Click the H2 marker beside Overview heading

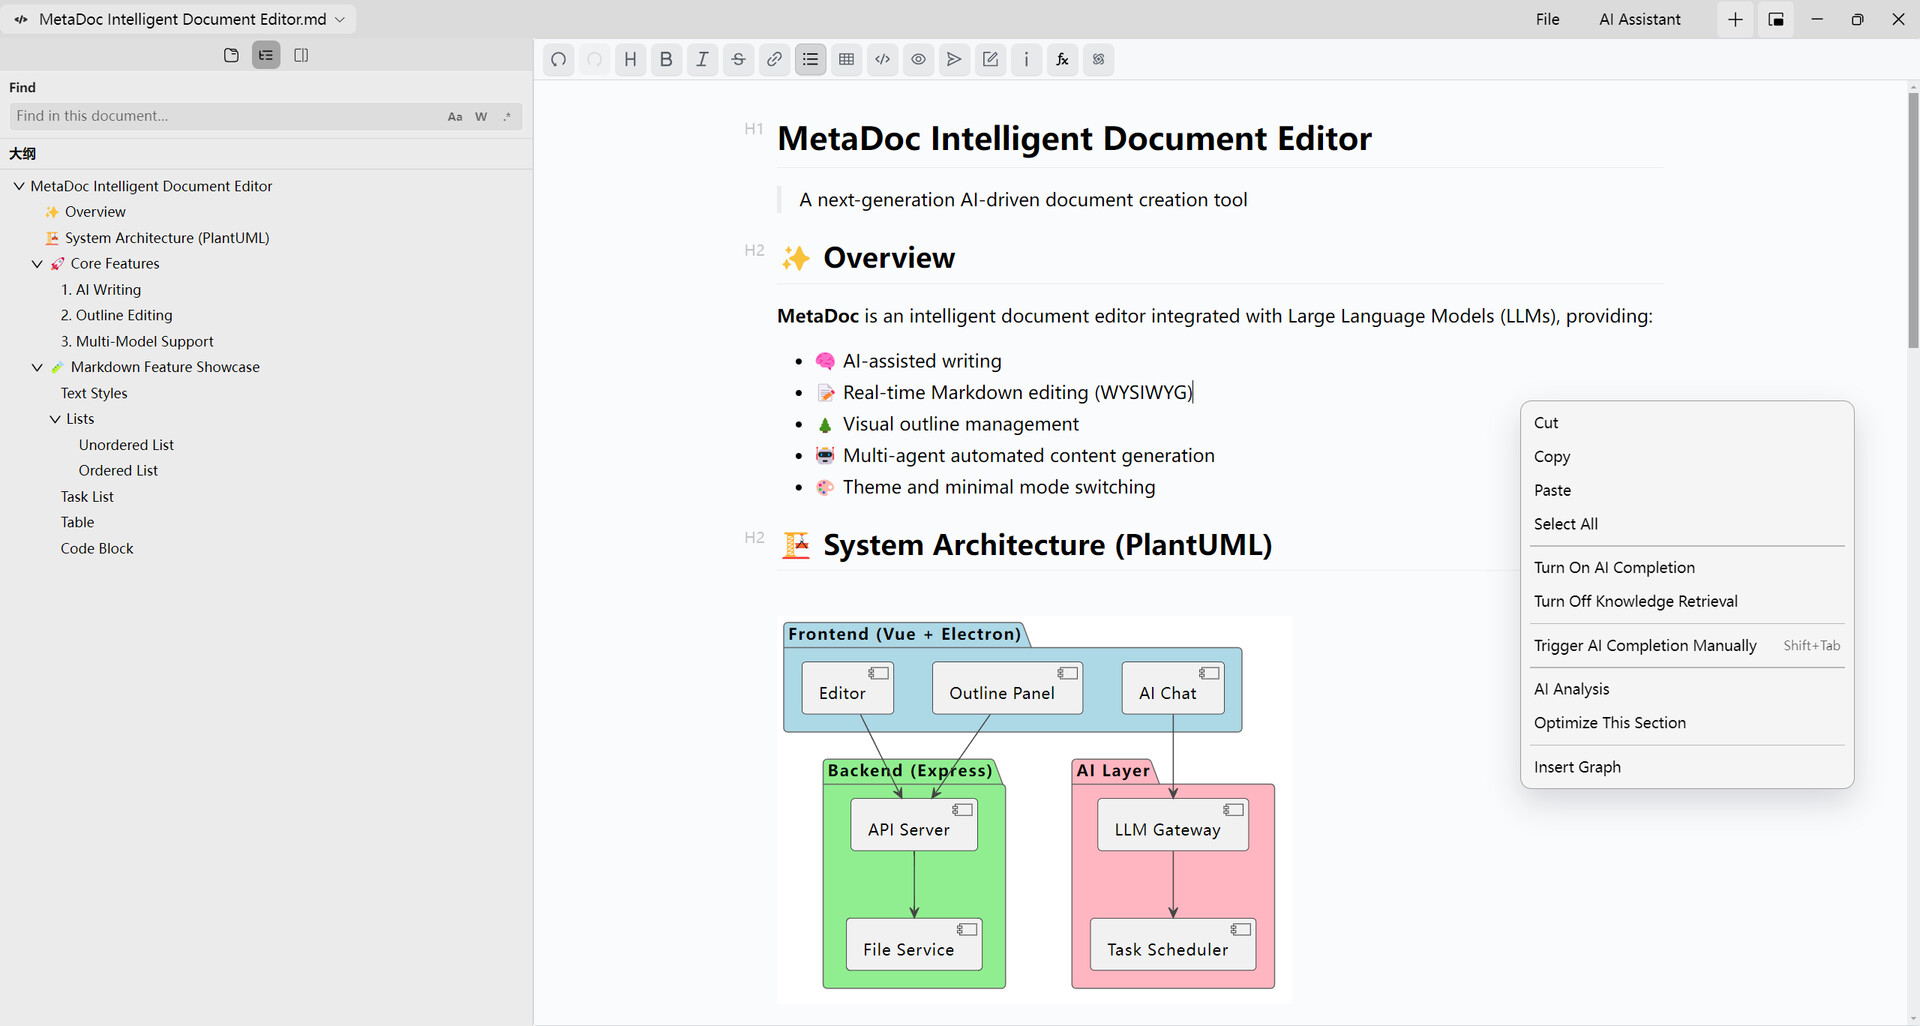pyautogui.click(x=754, y=250)
